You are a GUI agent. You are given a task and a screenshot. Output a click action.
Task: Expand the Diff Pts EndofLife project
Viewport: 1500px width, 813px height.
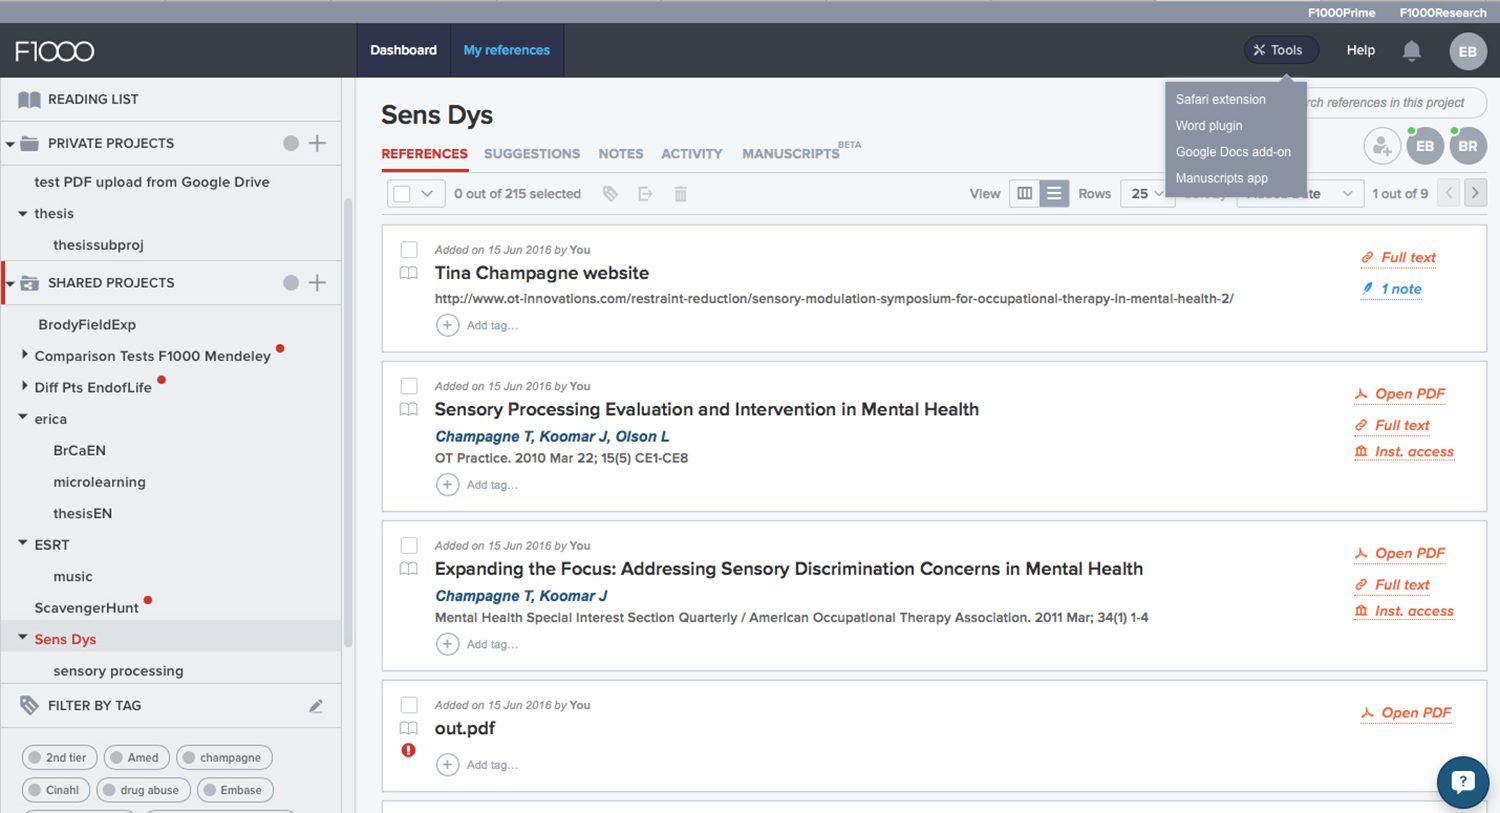(25, 386)
